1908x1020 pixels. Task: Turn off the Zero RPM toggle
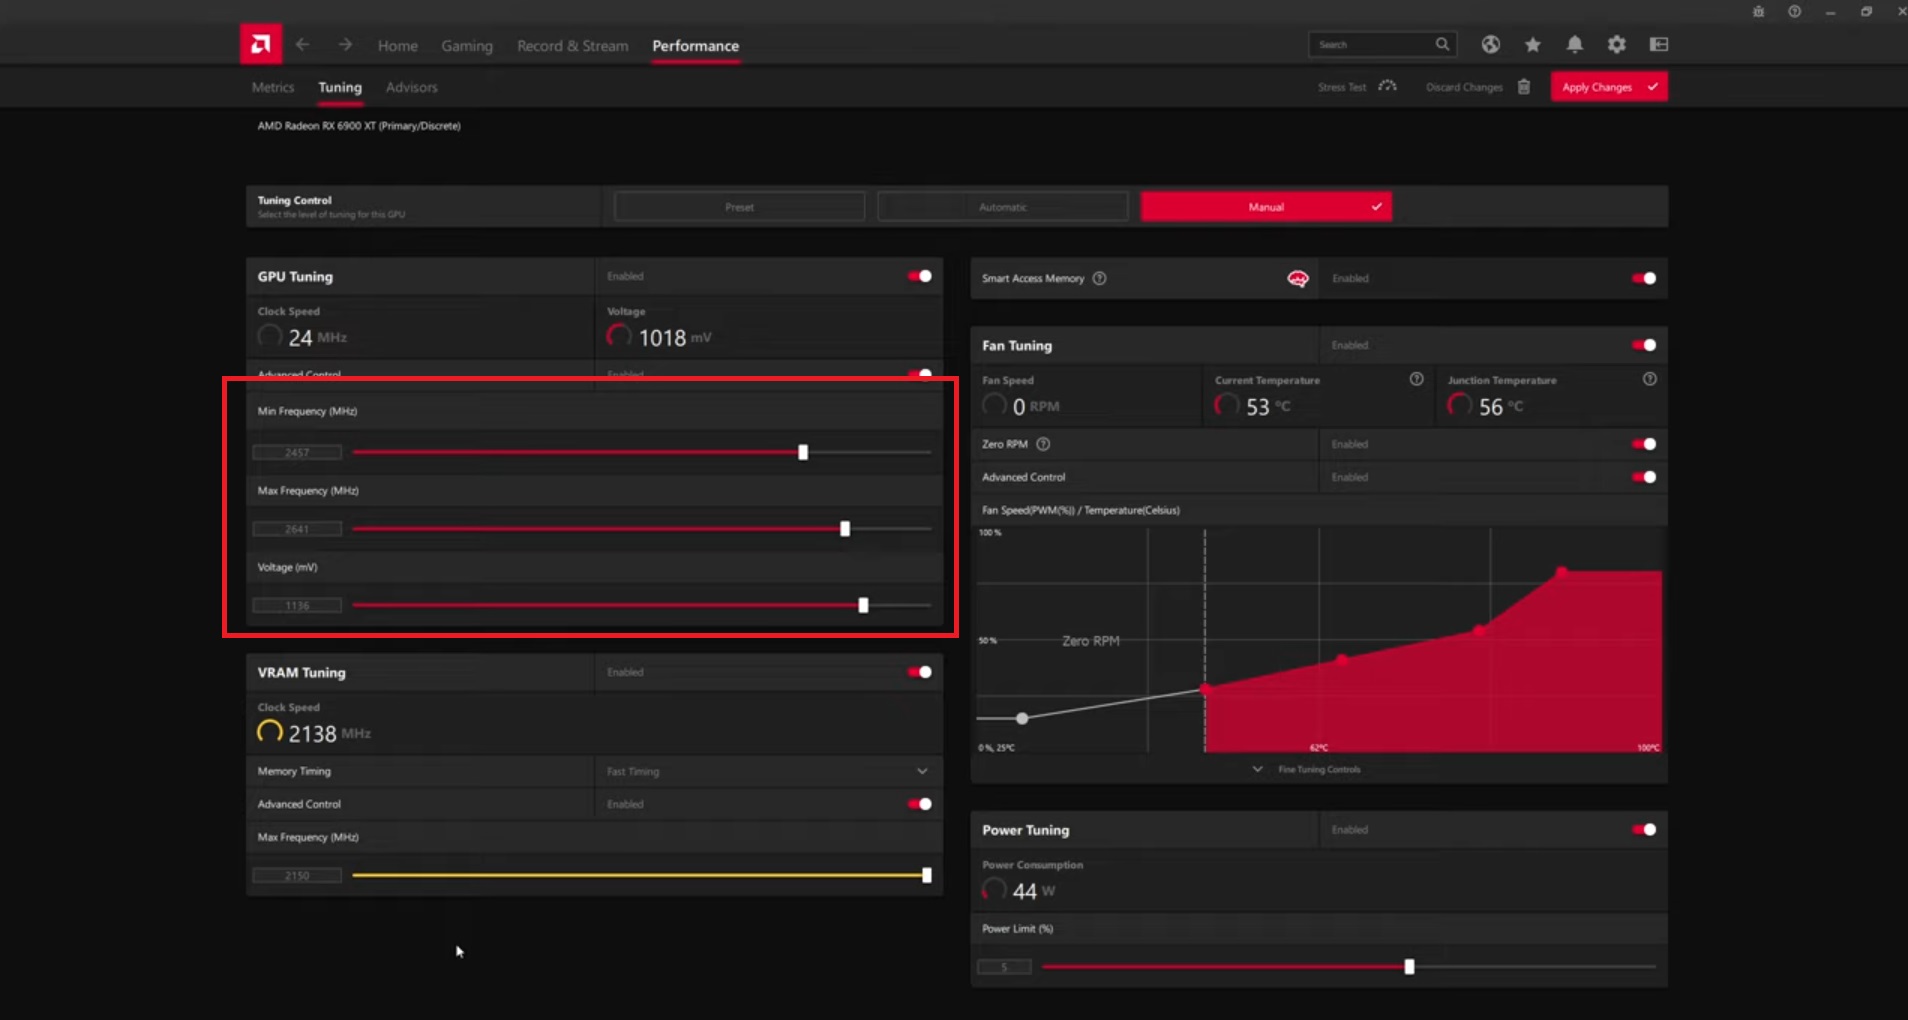coord(1643,444)
